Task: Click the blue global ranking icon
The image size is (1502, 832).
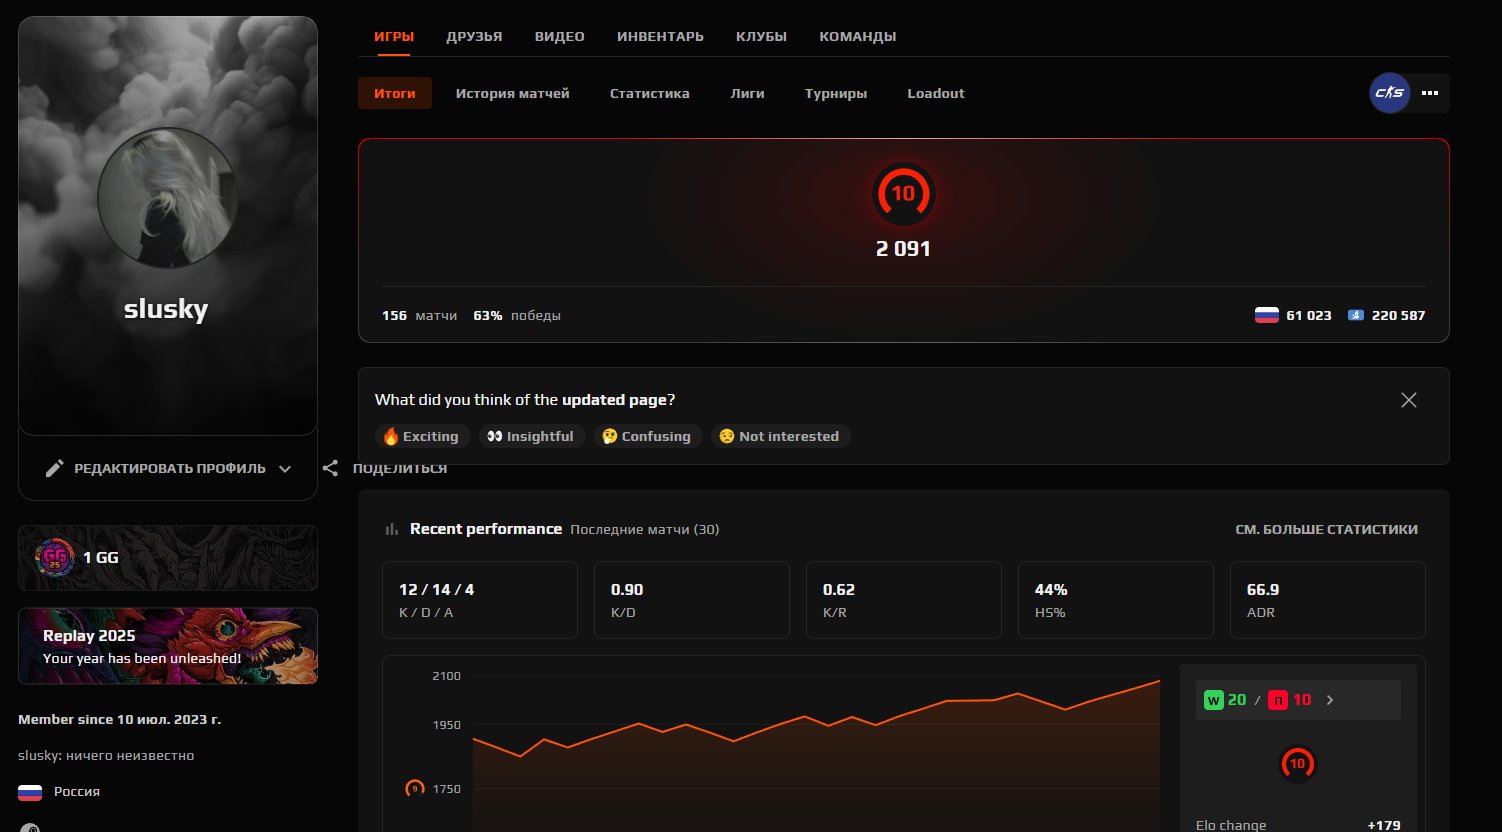Action: pos(1355,314)
